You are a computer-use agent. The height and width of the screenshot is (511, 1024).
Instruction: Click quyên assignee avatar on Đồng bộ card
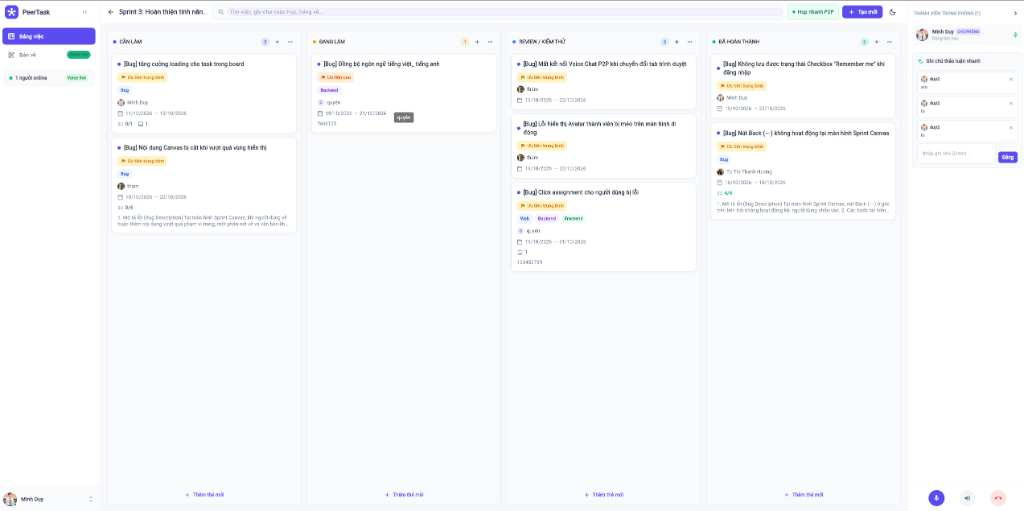click(x=321, y=103)
